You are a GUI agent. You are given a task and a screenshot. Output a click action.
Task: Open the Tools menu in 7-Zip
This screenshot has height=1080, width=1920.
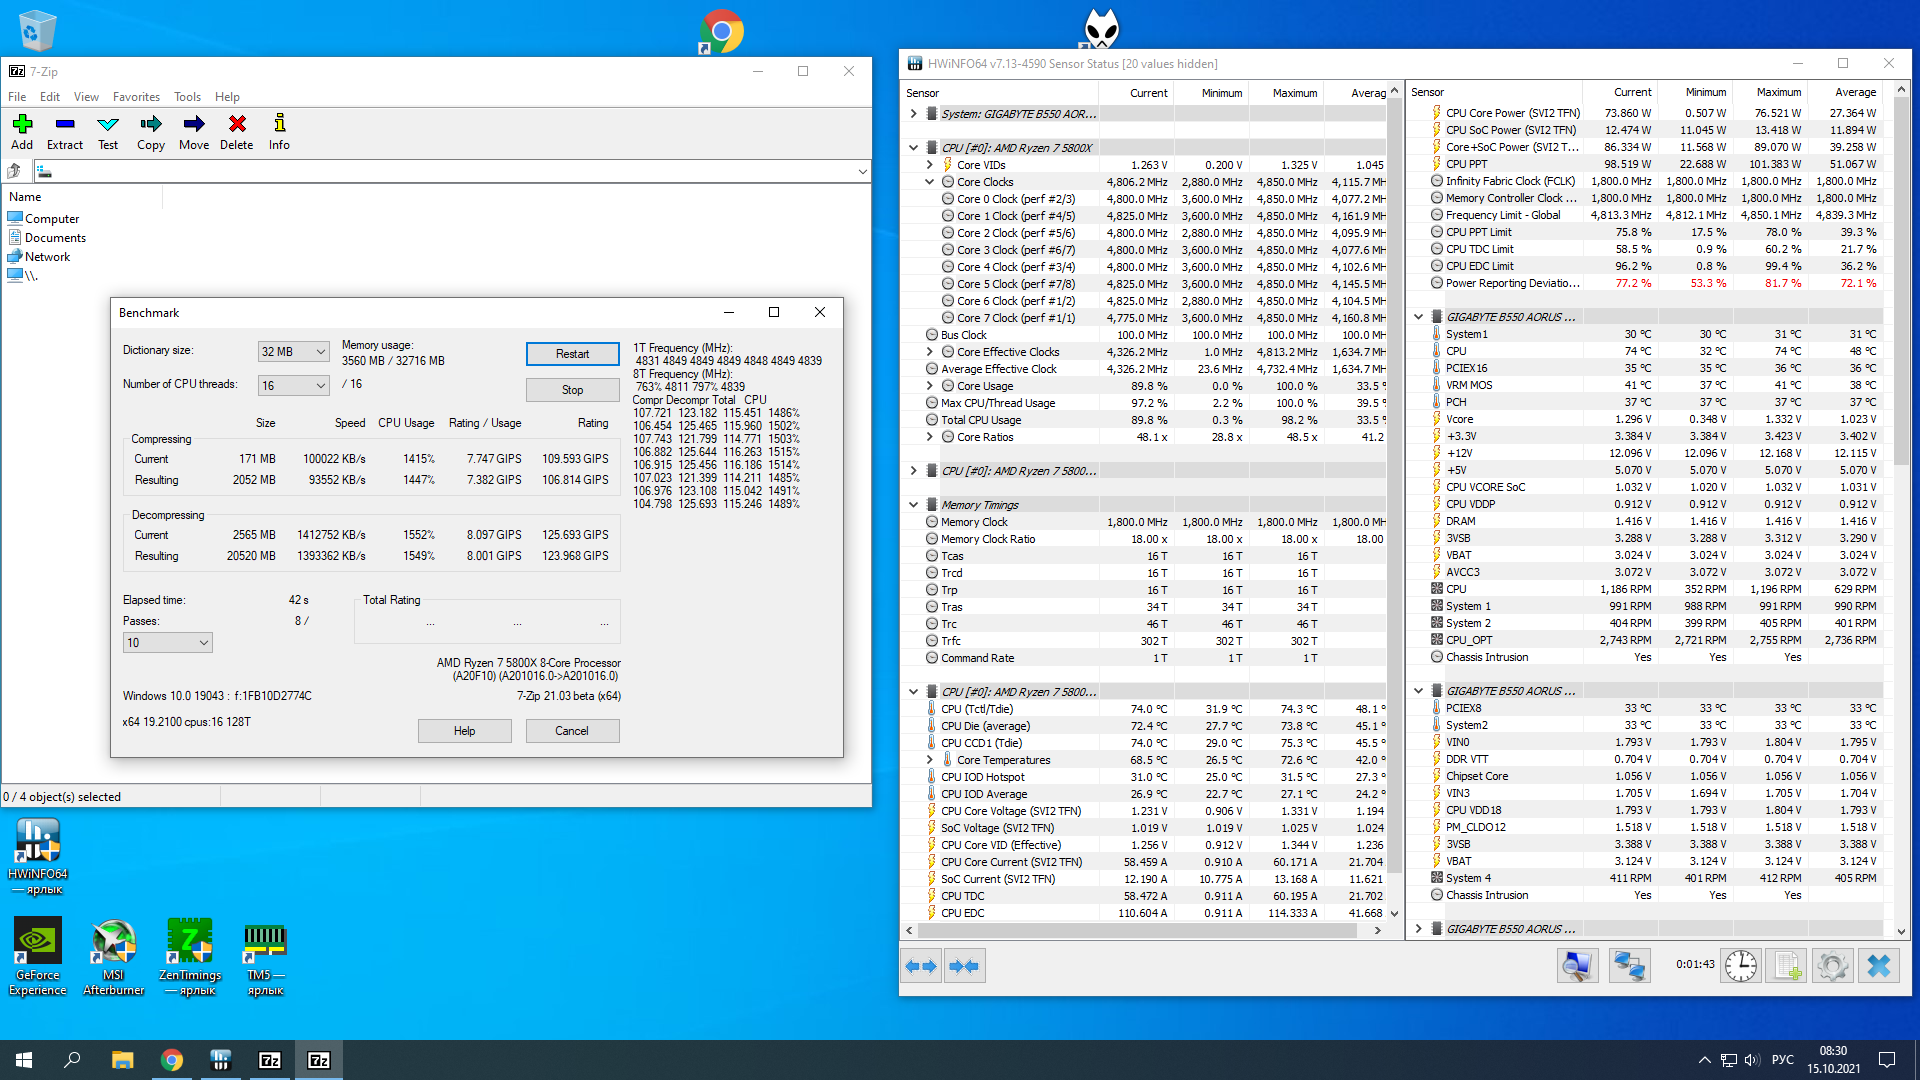click(187, 97)
